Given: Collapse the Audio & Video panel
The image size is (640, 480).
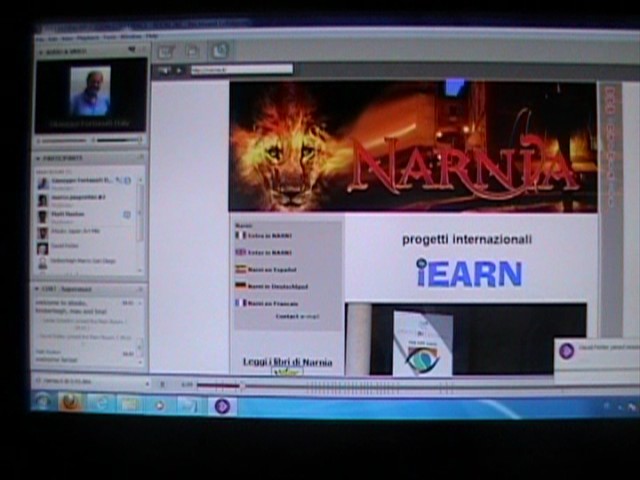Looking at the screenshot, I should pos(41,53).
